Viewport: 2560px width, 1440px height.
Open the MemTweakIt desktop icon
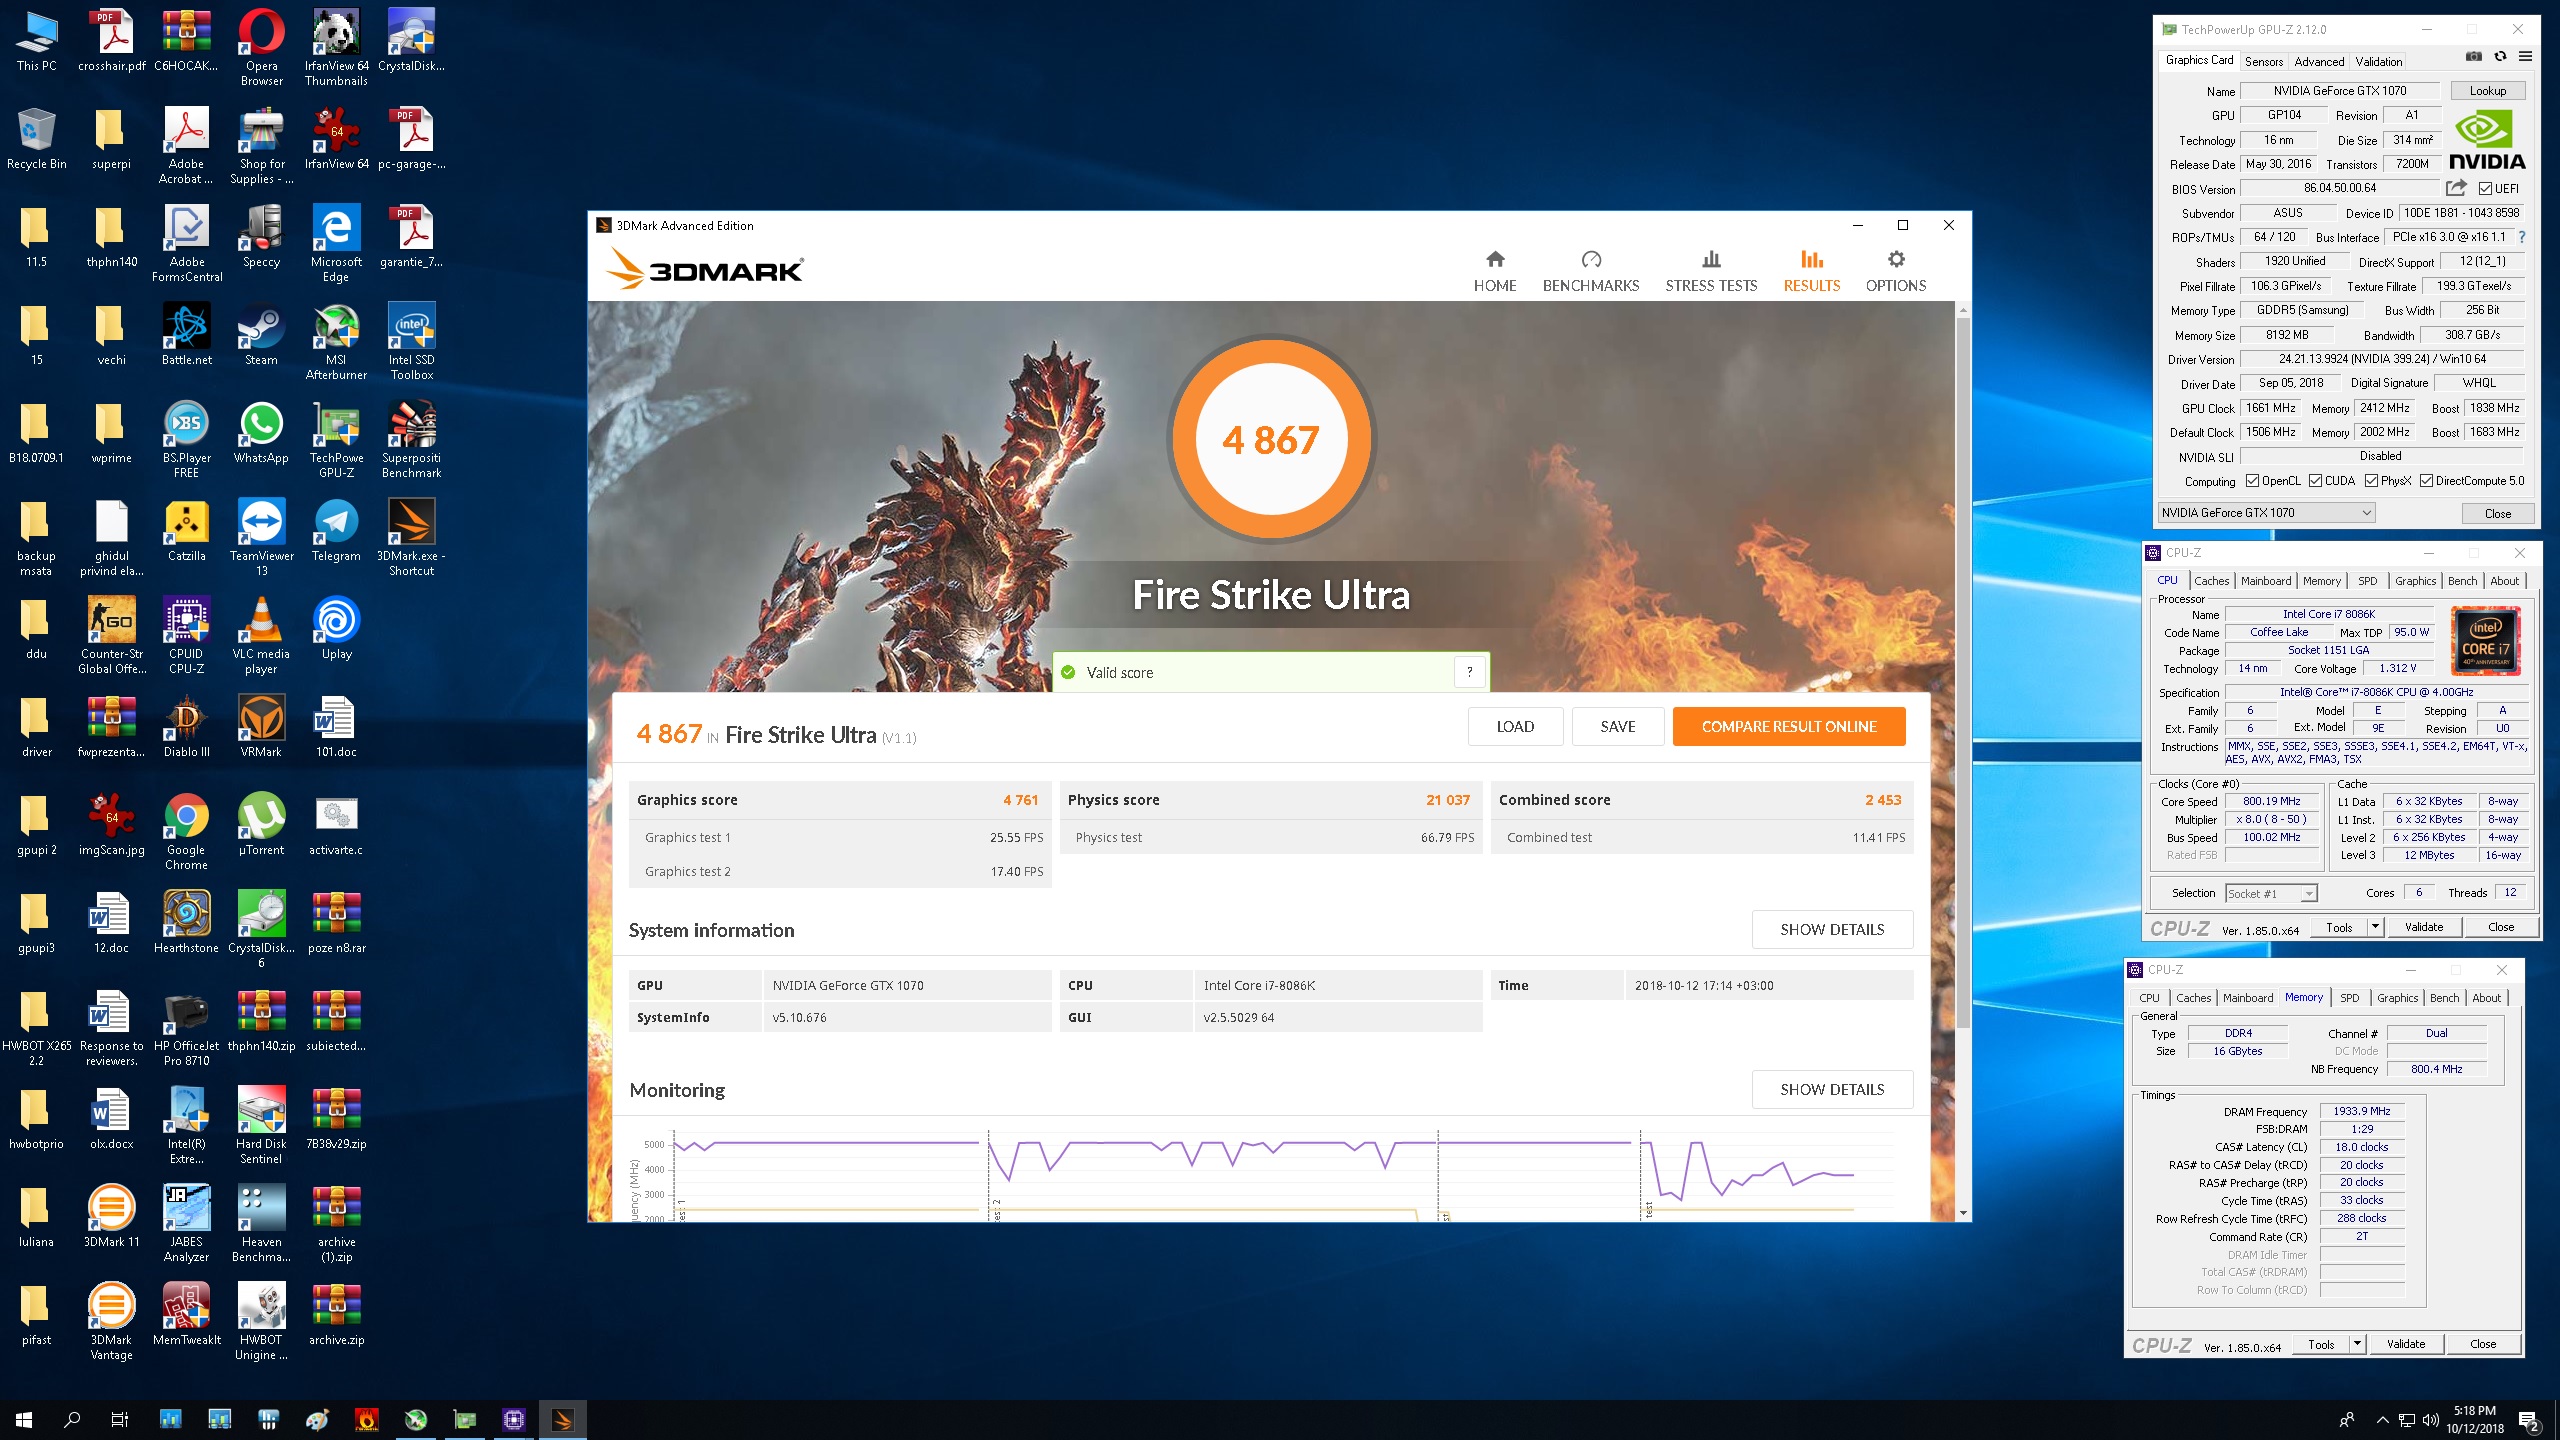tap(186, 1316)
